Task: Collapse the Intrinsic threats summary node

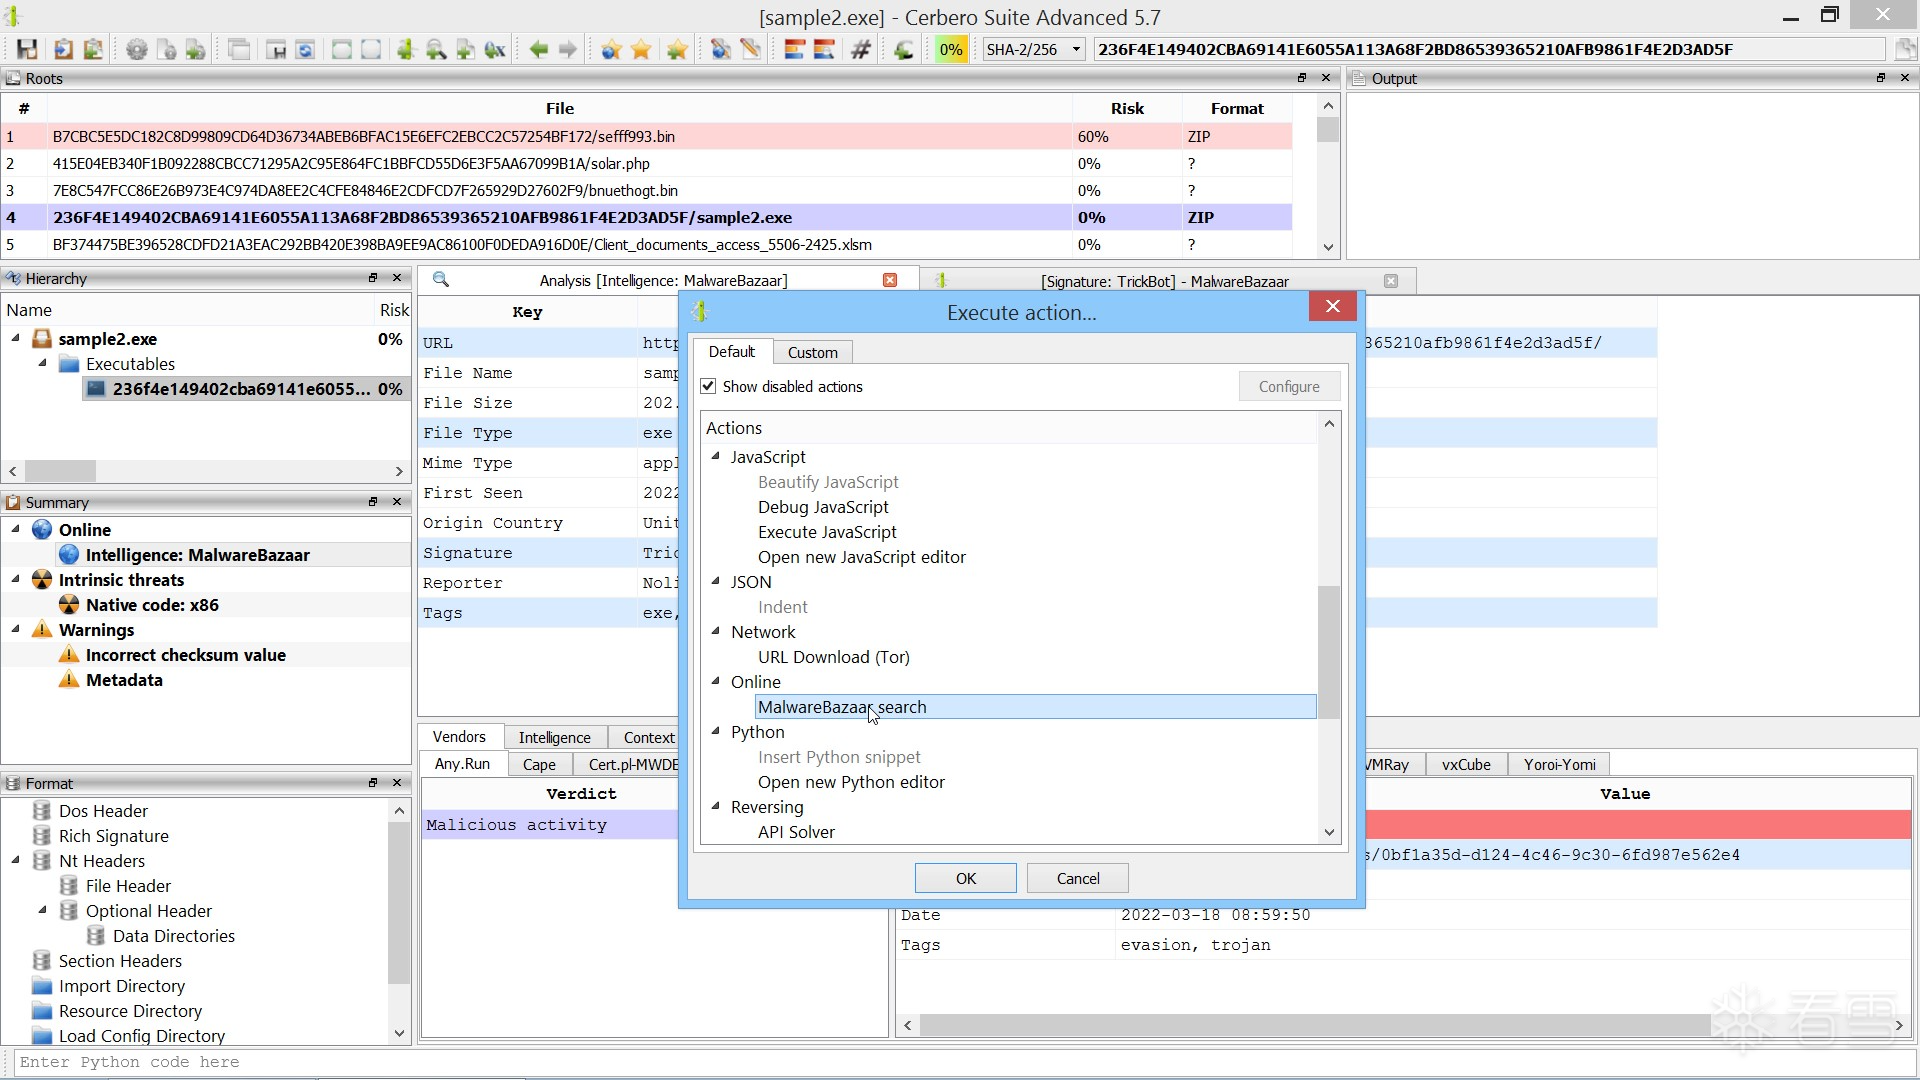Action: pyautogui.click(x=16, y=579)
